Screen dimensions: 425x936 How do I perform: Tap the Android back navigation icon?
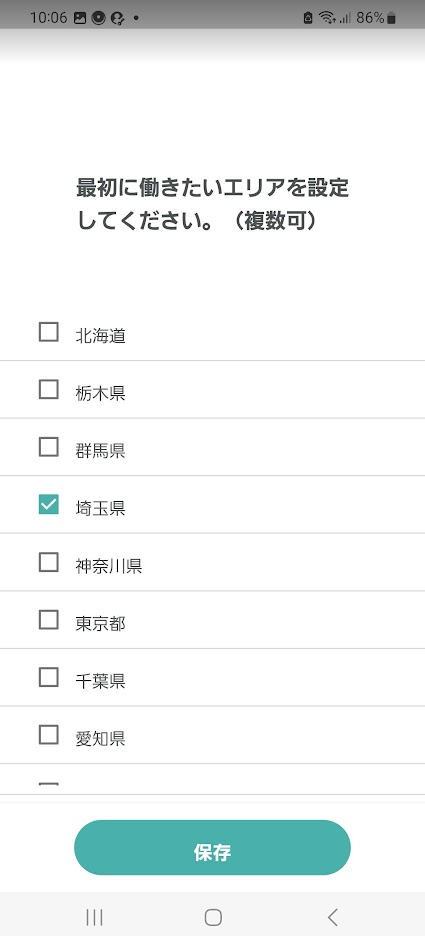click(333, 917)
